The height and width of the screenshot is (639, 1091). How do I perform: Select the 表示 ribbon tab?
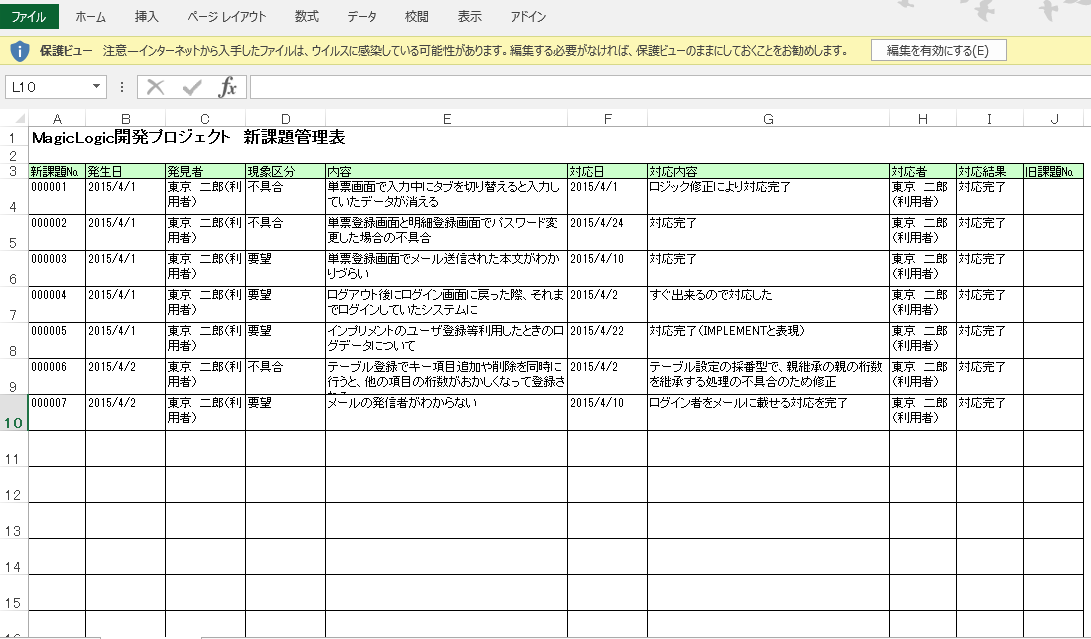pyautogui.click(x=469, y=16)
